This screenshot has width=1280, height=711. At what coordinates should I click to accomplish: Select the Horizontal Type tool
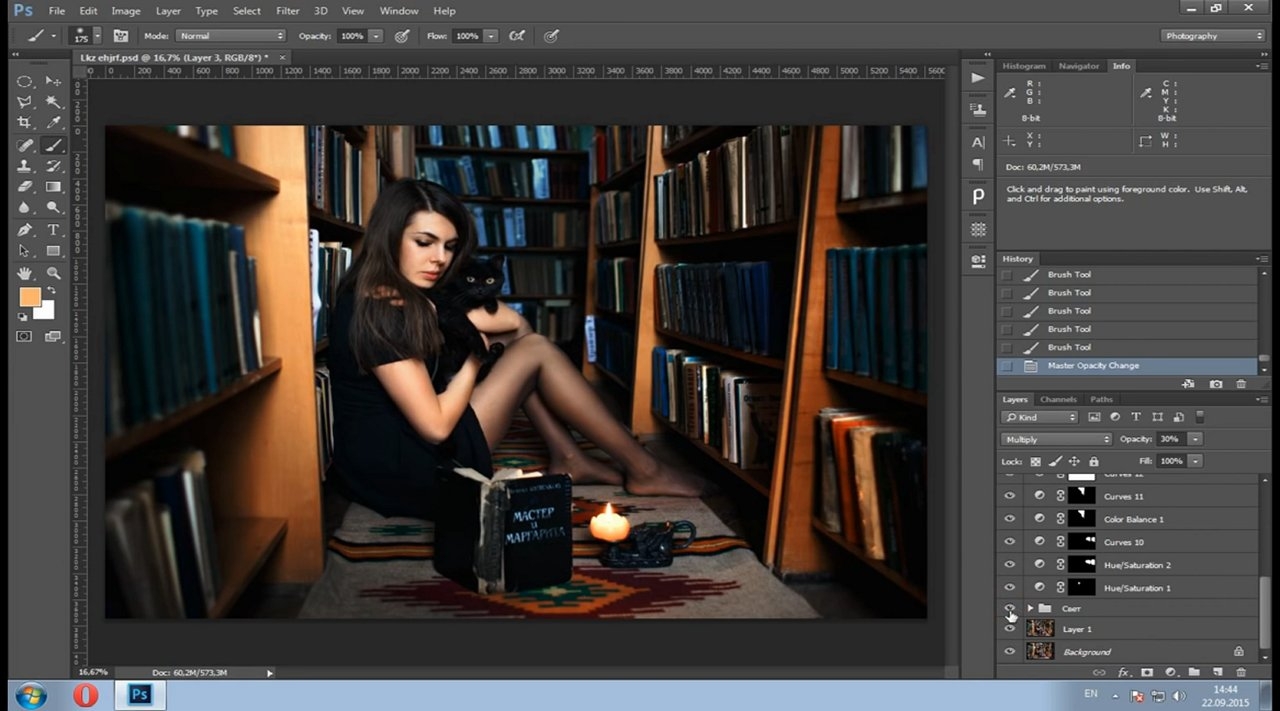pyautogui.click(x=53, y=230)
